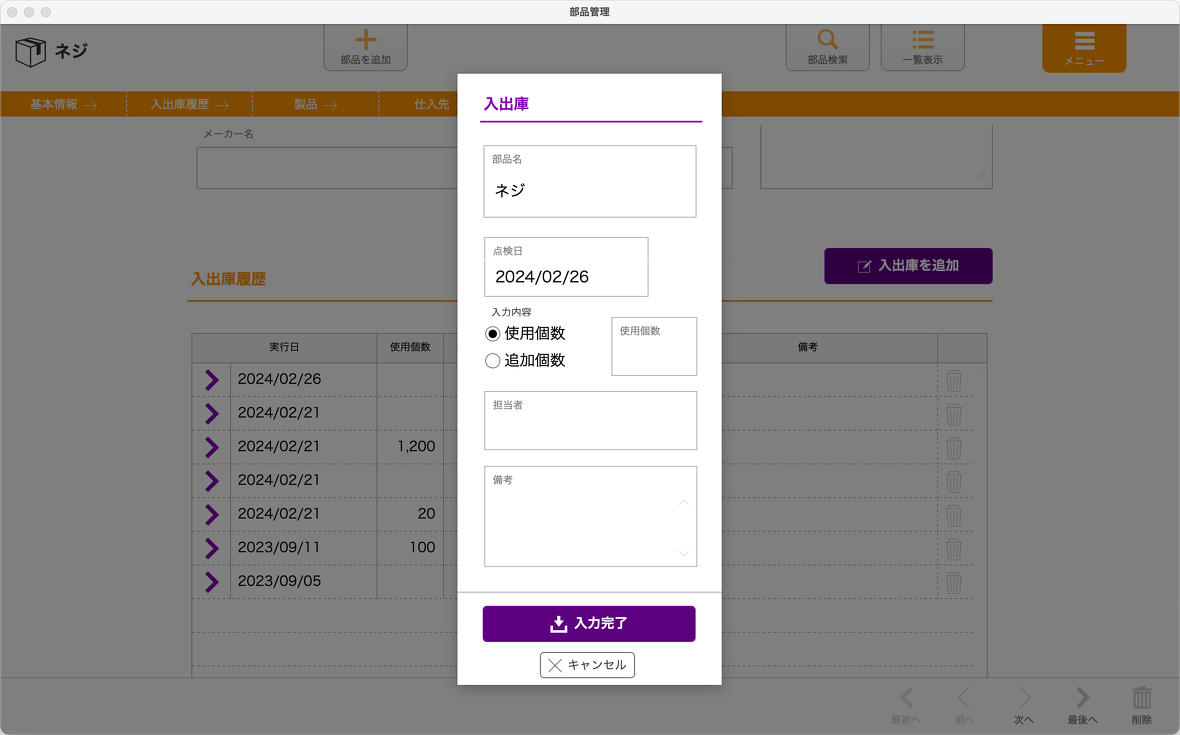Click the 担当者 input field

(590, 428)
